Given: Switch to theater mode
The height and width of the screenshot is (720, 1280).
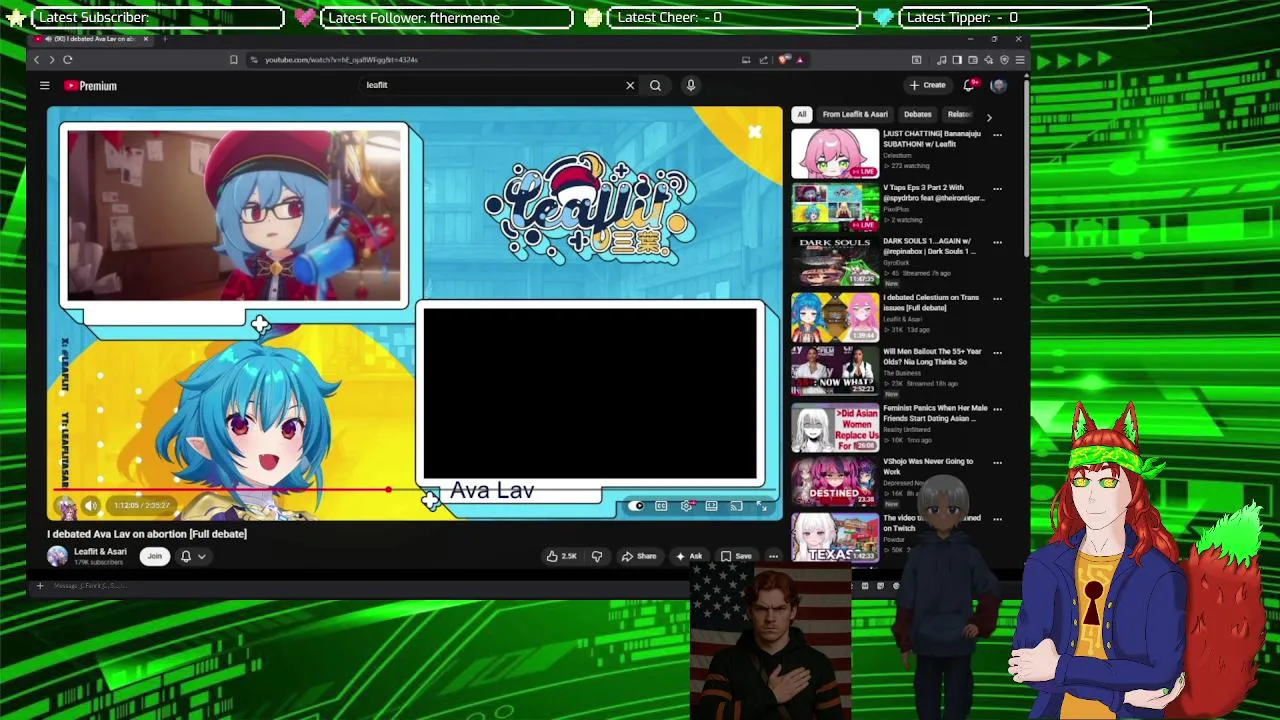Looking at the screenshot, I should [711, 506].
